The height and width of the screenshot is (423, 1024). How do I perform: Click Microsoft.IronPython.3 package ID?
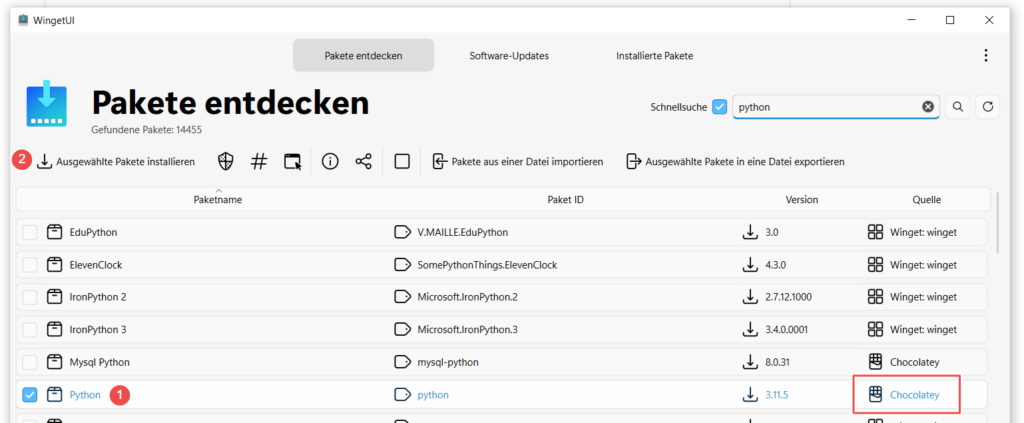point(468,330)
